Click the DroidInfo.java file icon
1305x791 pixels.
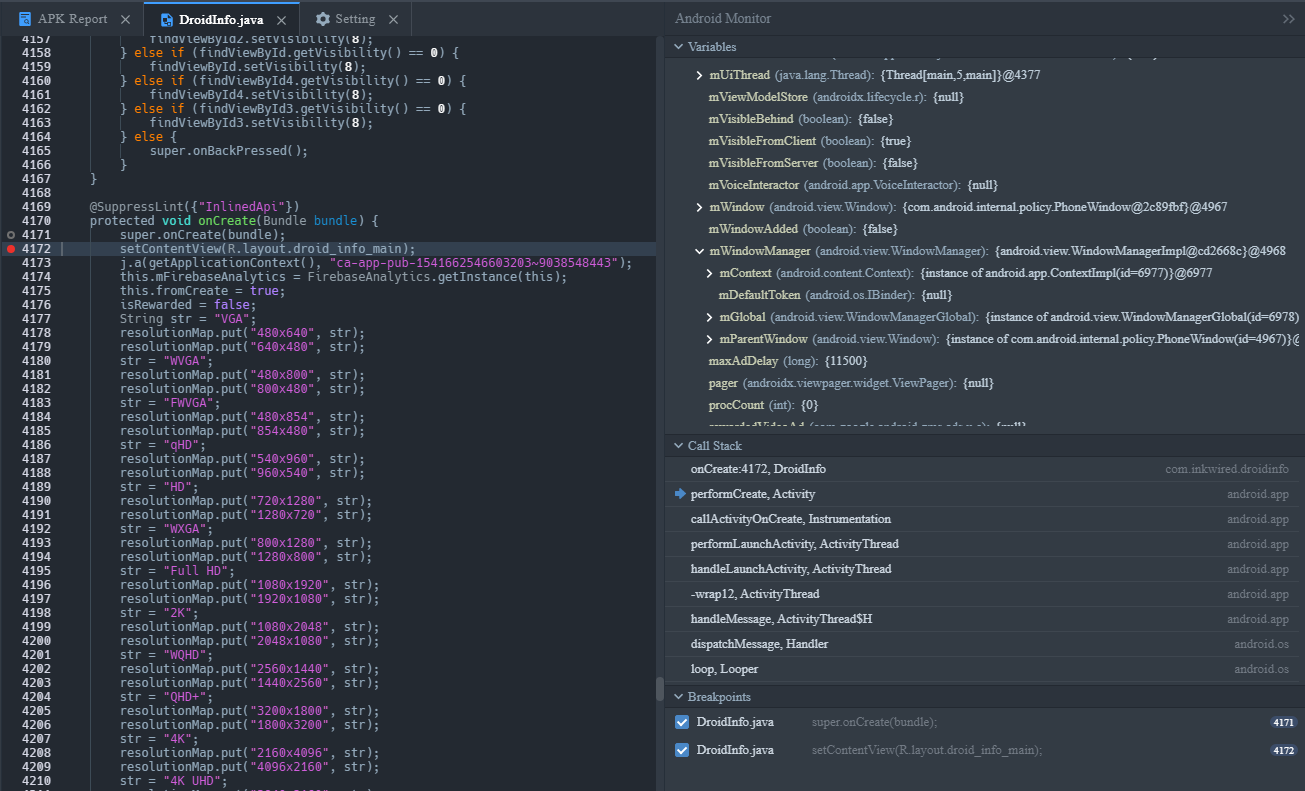[166, 19]
